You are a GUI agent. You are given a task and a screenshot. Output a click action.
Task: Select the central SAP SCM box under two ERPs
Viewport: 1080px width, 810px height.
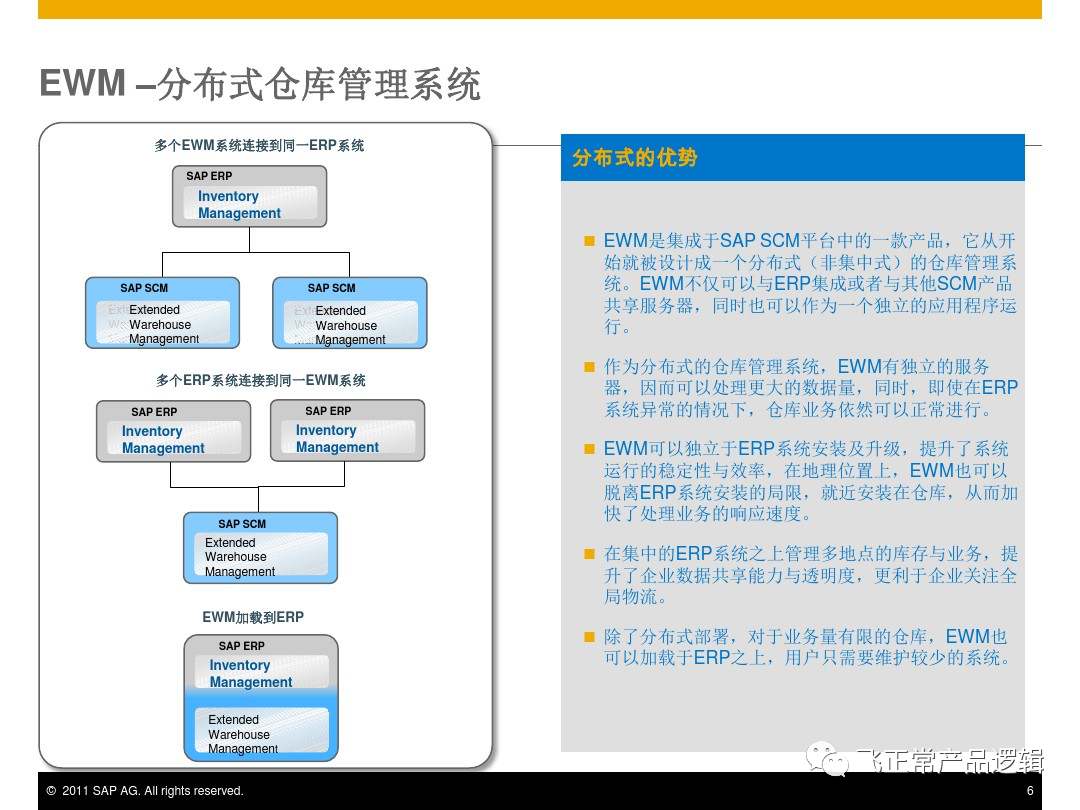[260, 547]
